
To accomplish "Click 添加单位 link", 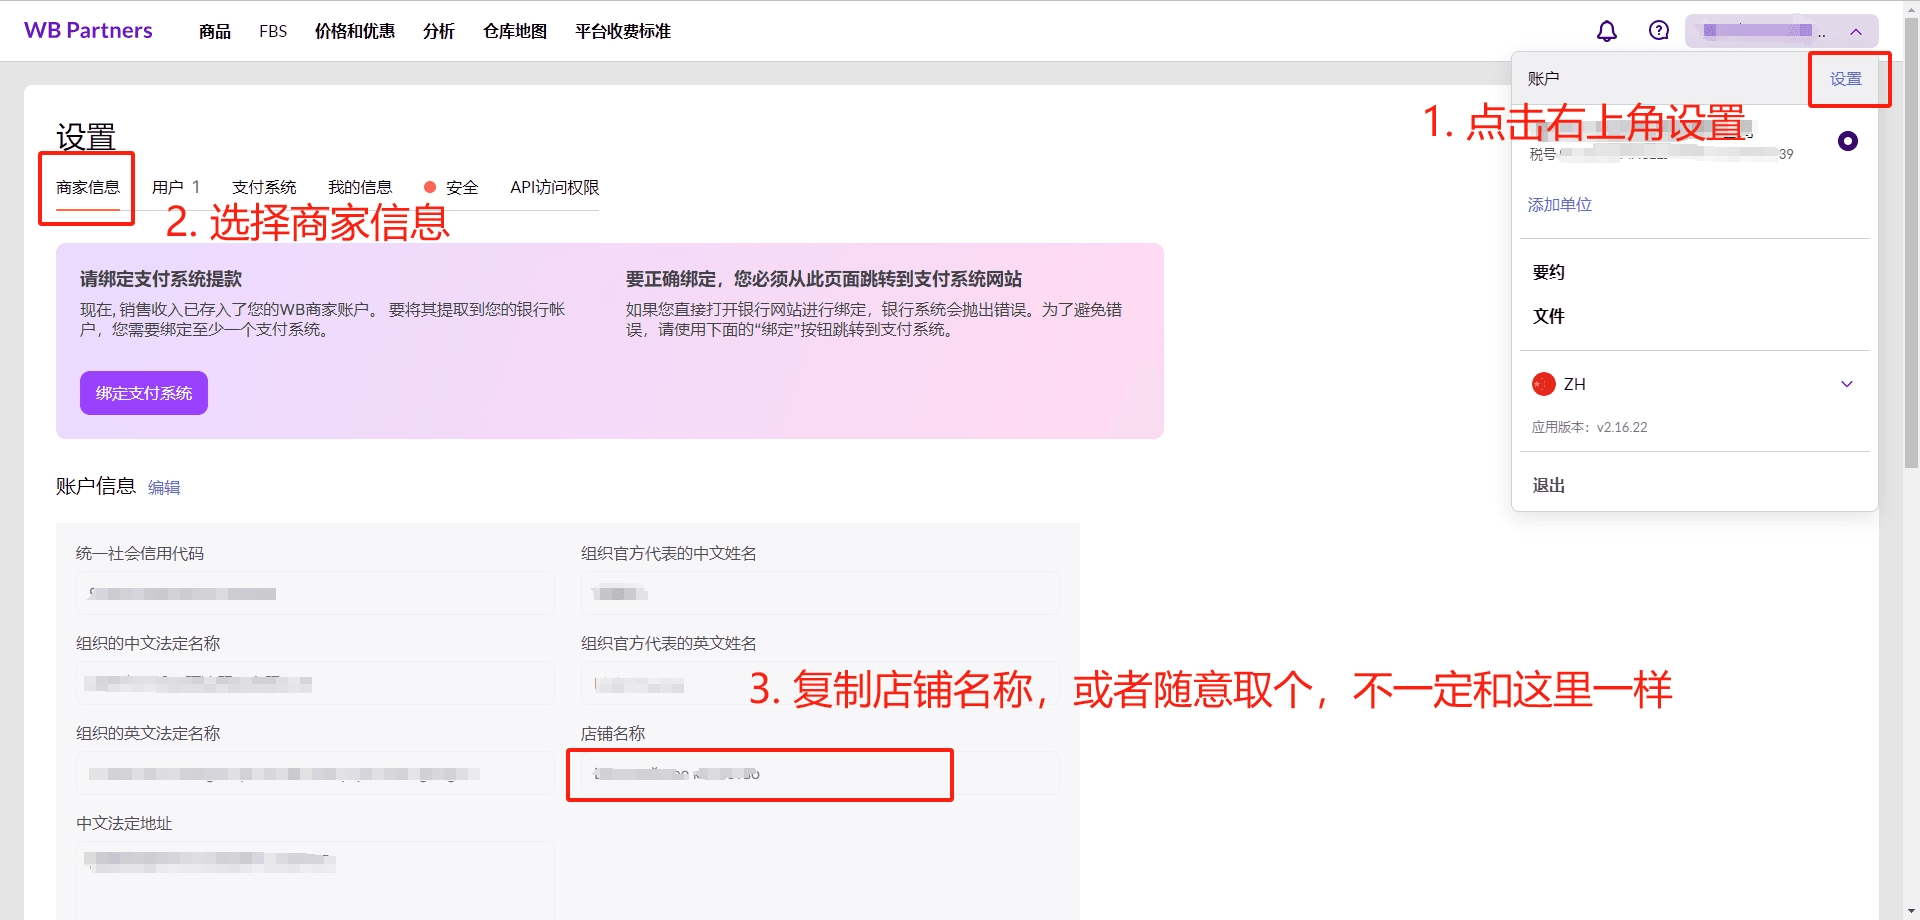I will [x=1559, y=205].
